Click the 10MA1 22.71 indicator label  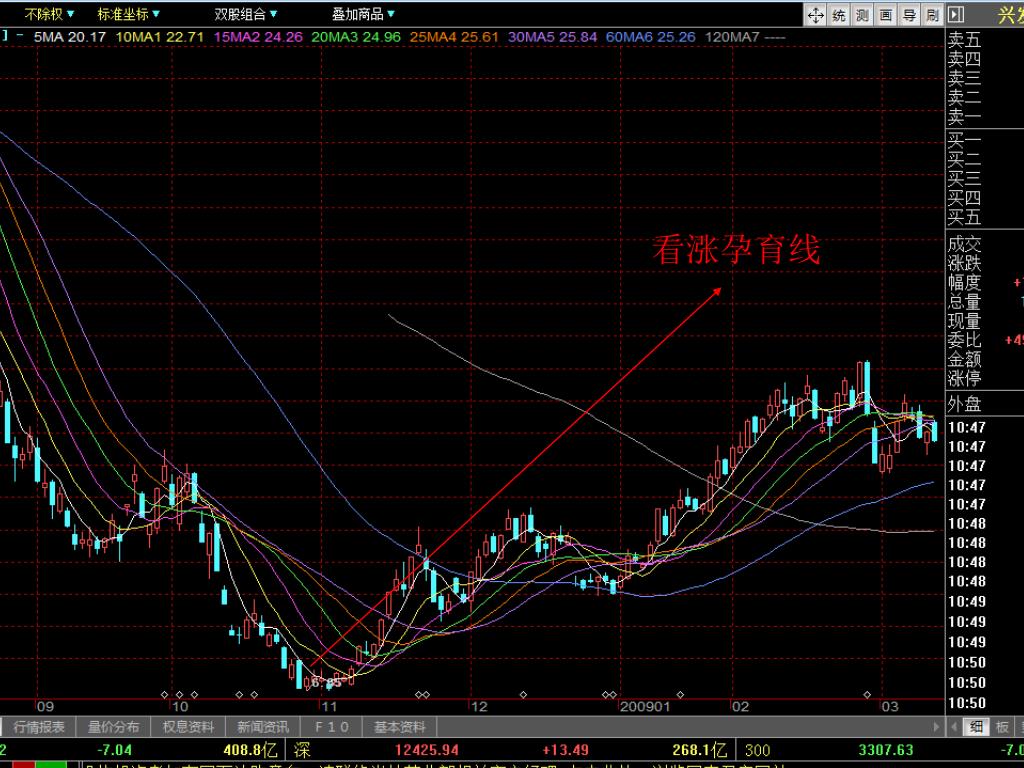pyautogui.click(x=160, y=37)
